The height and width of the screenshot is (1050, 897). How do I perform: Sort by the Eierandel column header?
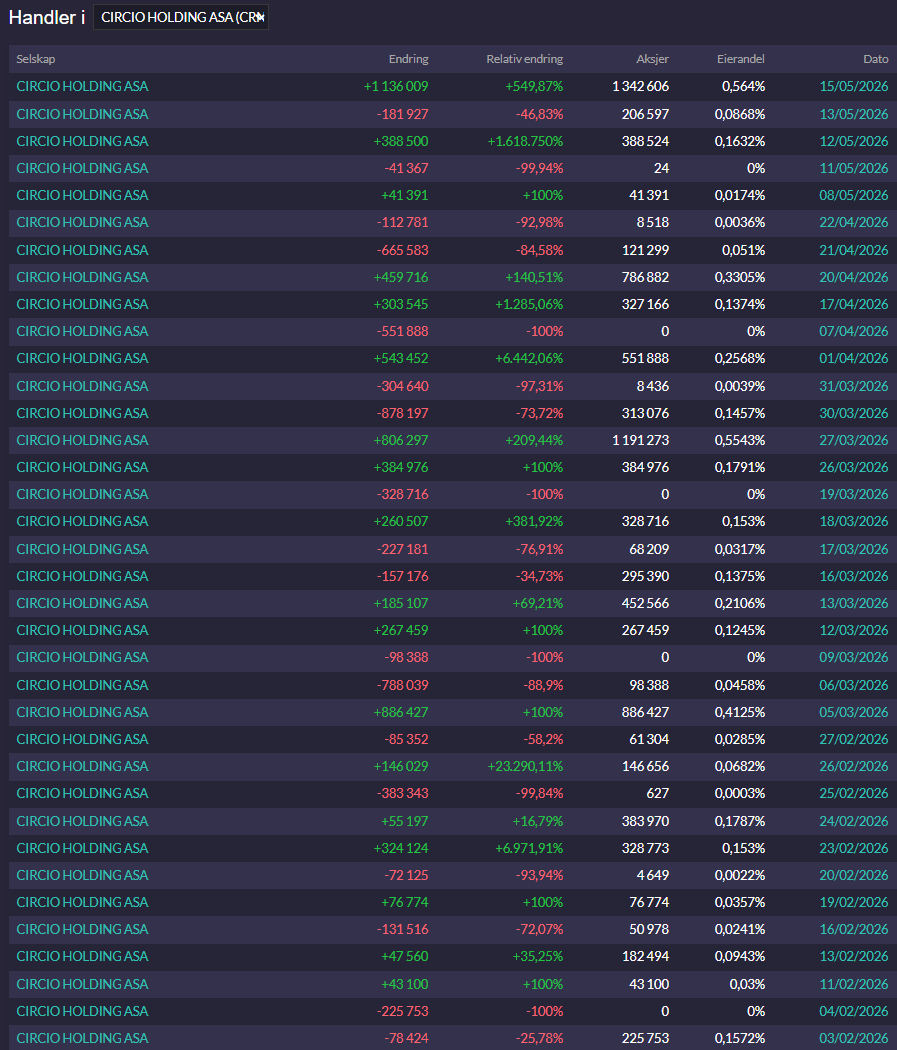pos(740,59)
